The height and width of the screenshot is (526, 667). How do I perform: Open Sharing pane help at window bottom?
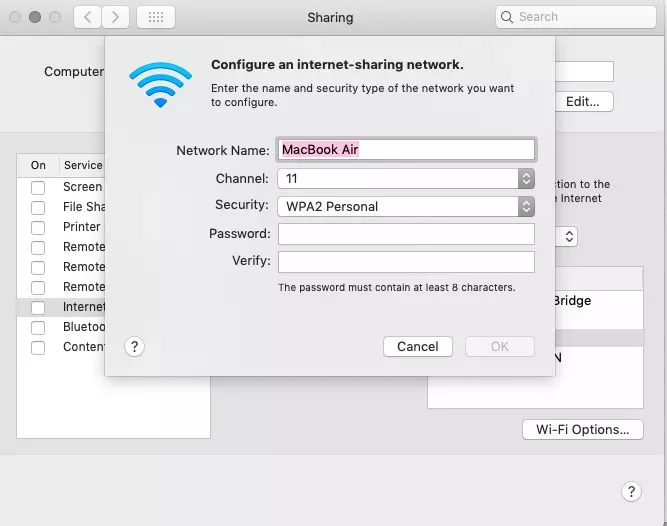click(x=631, y=492)
